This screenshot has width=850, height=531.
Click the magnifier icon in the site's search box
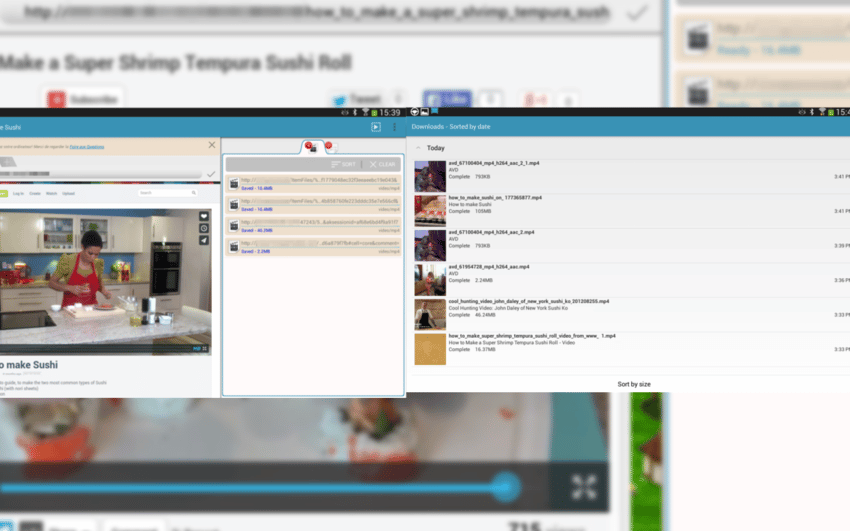[194, 192]
